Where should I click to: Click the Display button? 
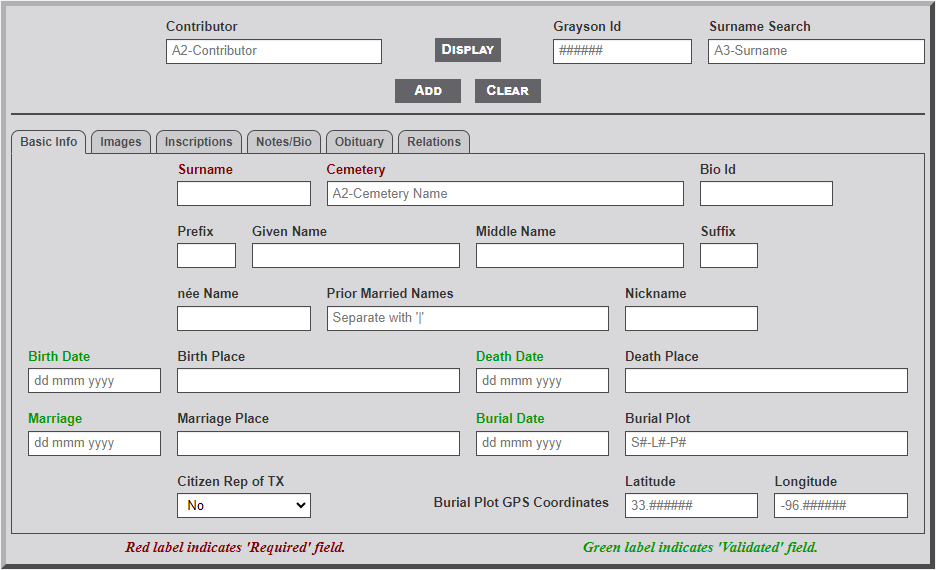click(x=468, y=50)
